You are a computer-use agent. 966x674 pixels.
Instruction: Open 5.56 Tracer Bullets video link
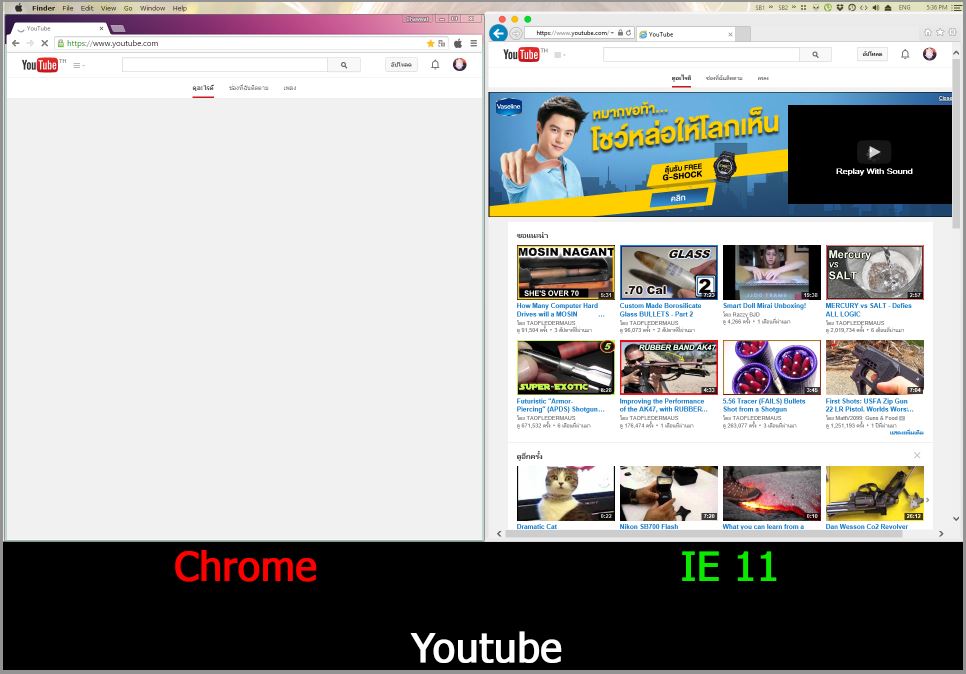tap(763, 405)
